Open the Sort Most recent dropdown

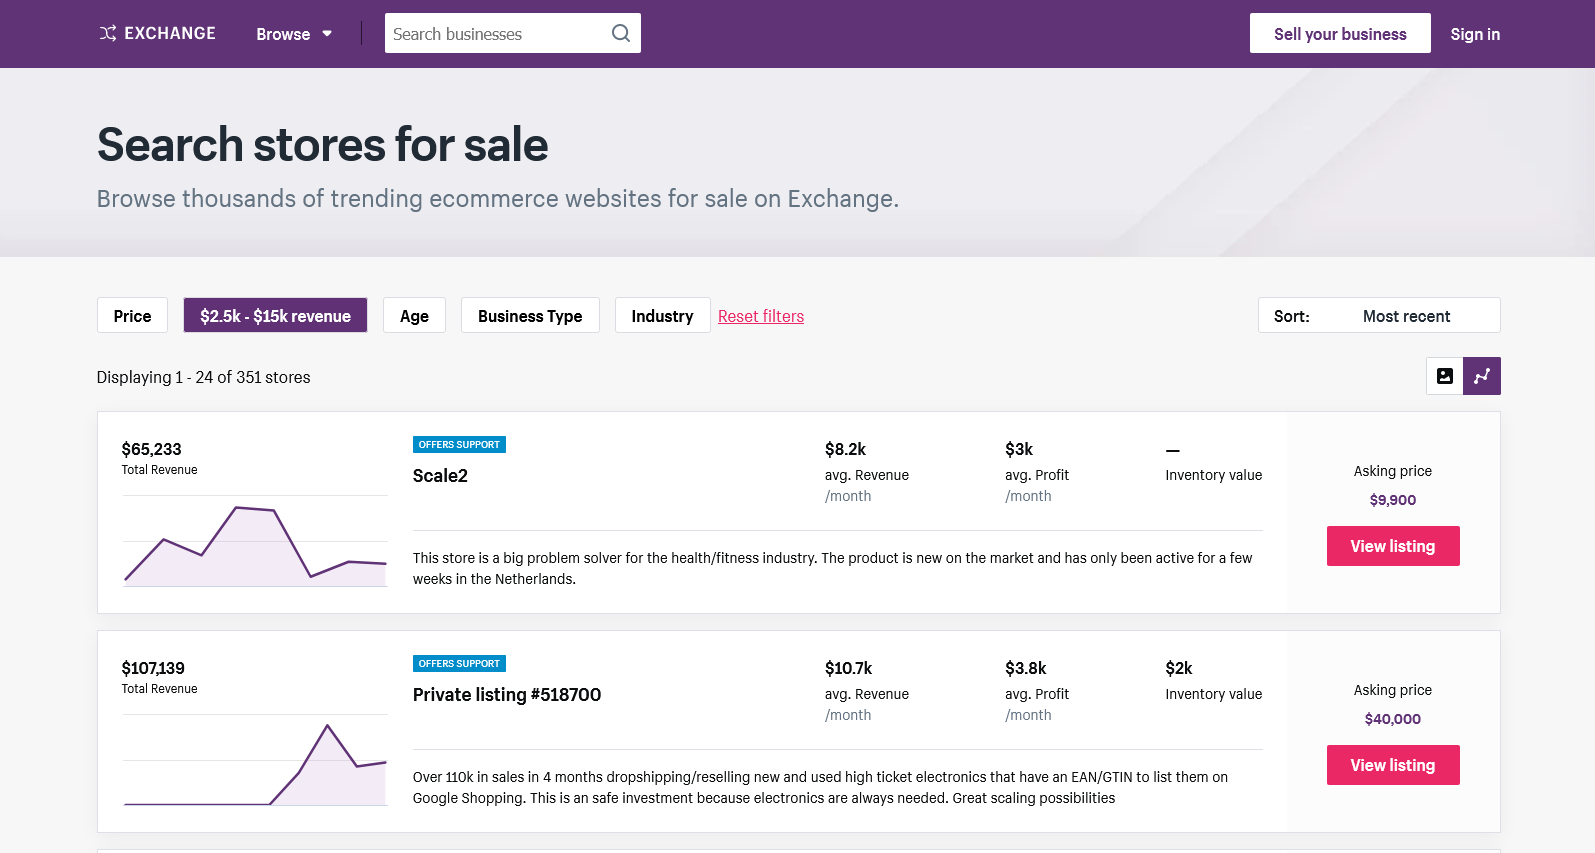coord(1379,316)
